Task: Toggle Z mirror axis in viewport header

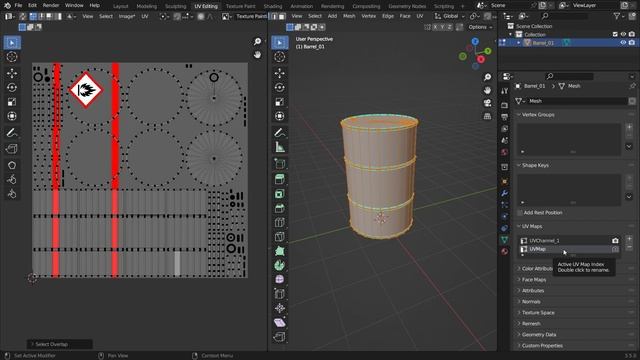Action: tap(449, 27)
